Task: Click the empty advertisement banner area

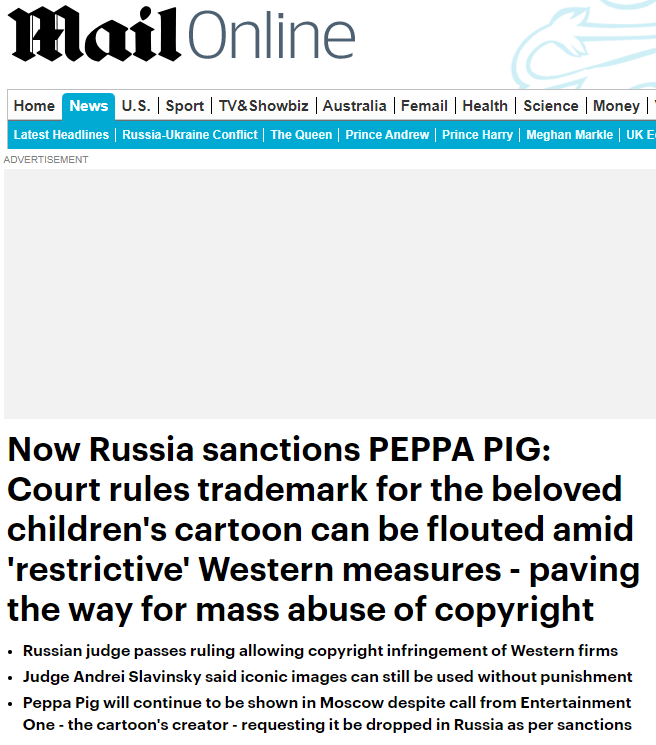Action: point(330,293)
